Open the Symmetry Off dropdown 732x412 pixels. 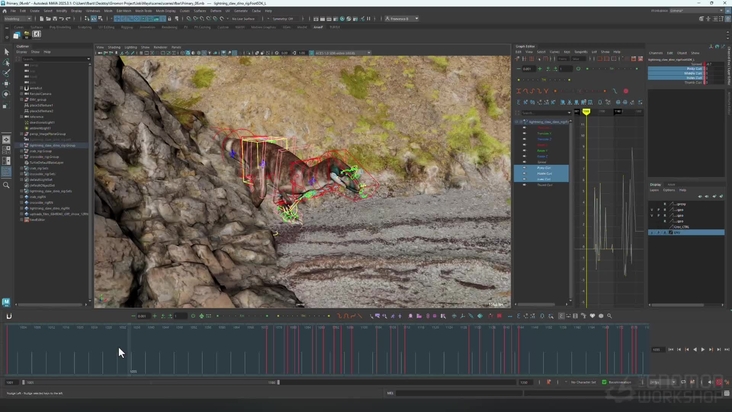point(285,19)
